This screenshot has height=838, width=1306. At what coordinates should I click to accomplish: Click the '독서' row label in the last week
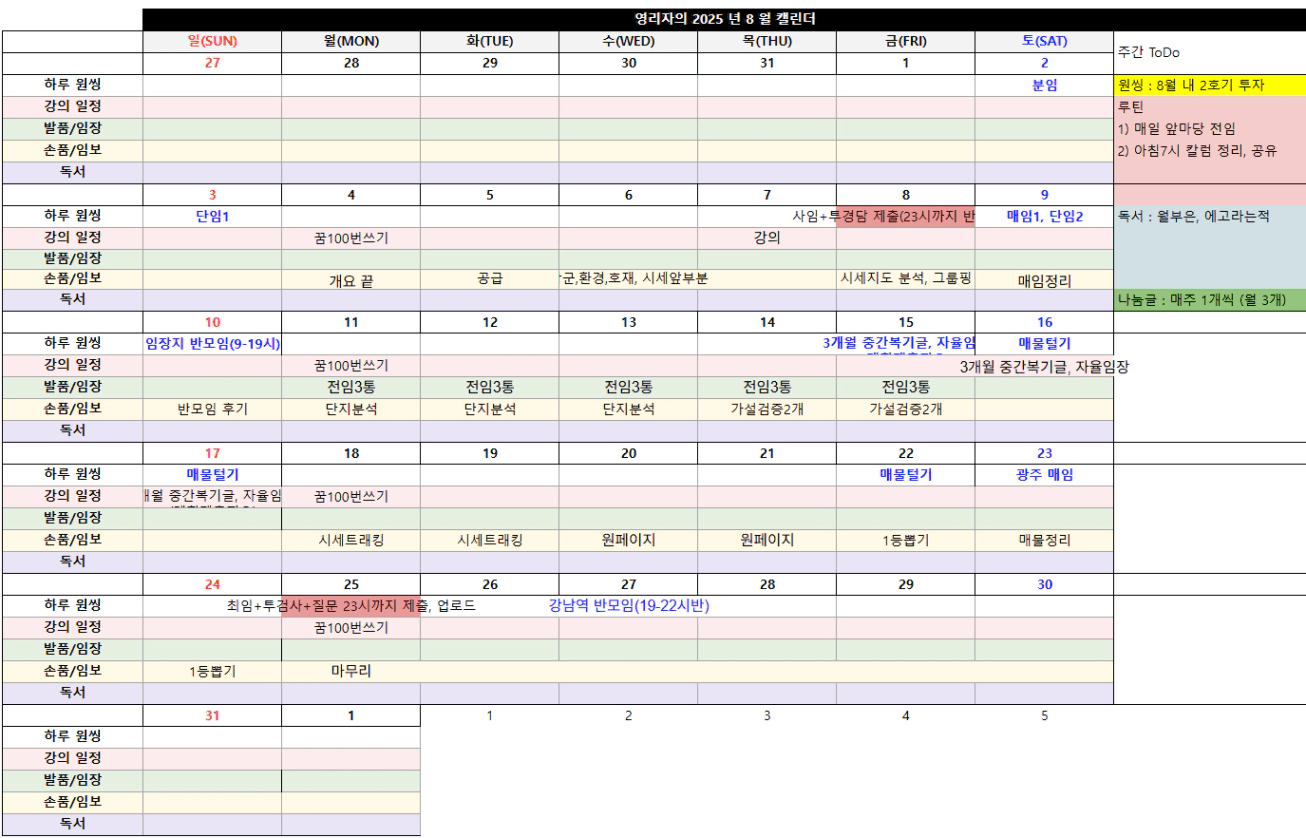tap(72, 824)
